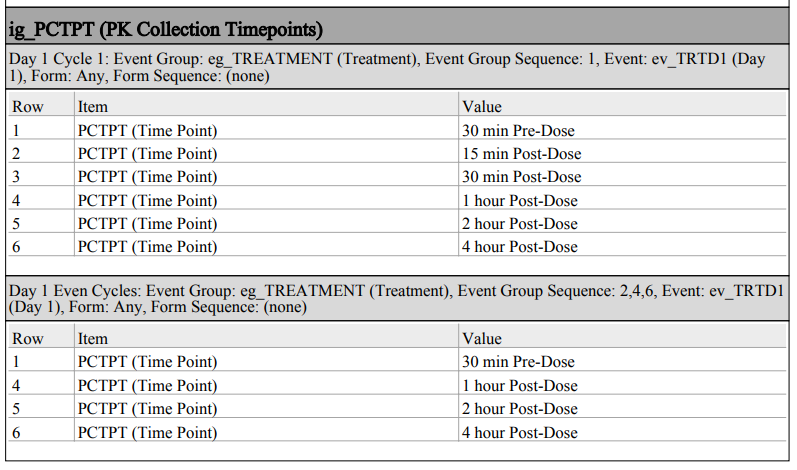
Task: Select the "30 min Post-Dose" value cell
Action: [x=521, y=177]
